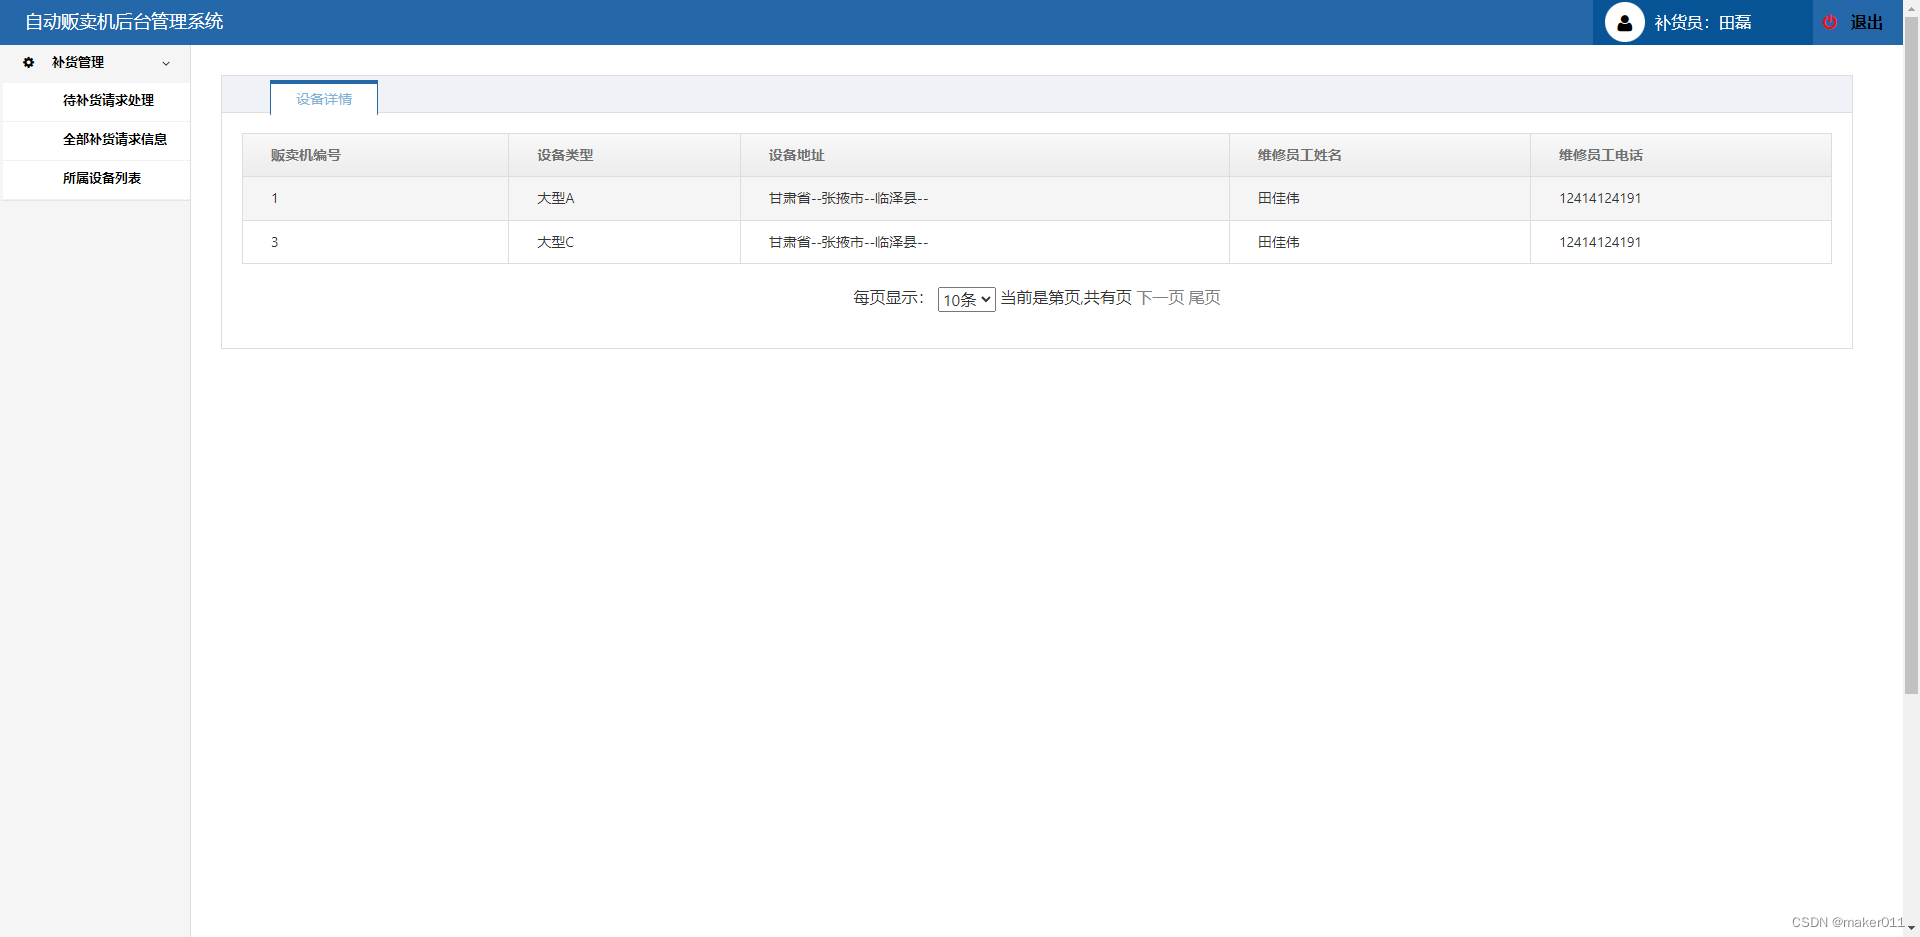Click the scrollbar down arrow at bottom

[1911, 929]
